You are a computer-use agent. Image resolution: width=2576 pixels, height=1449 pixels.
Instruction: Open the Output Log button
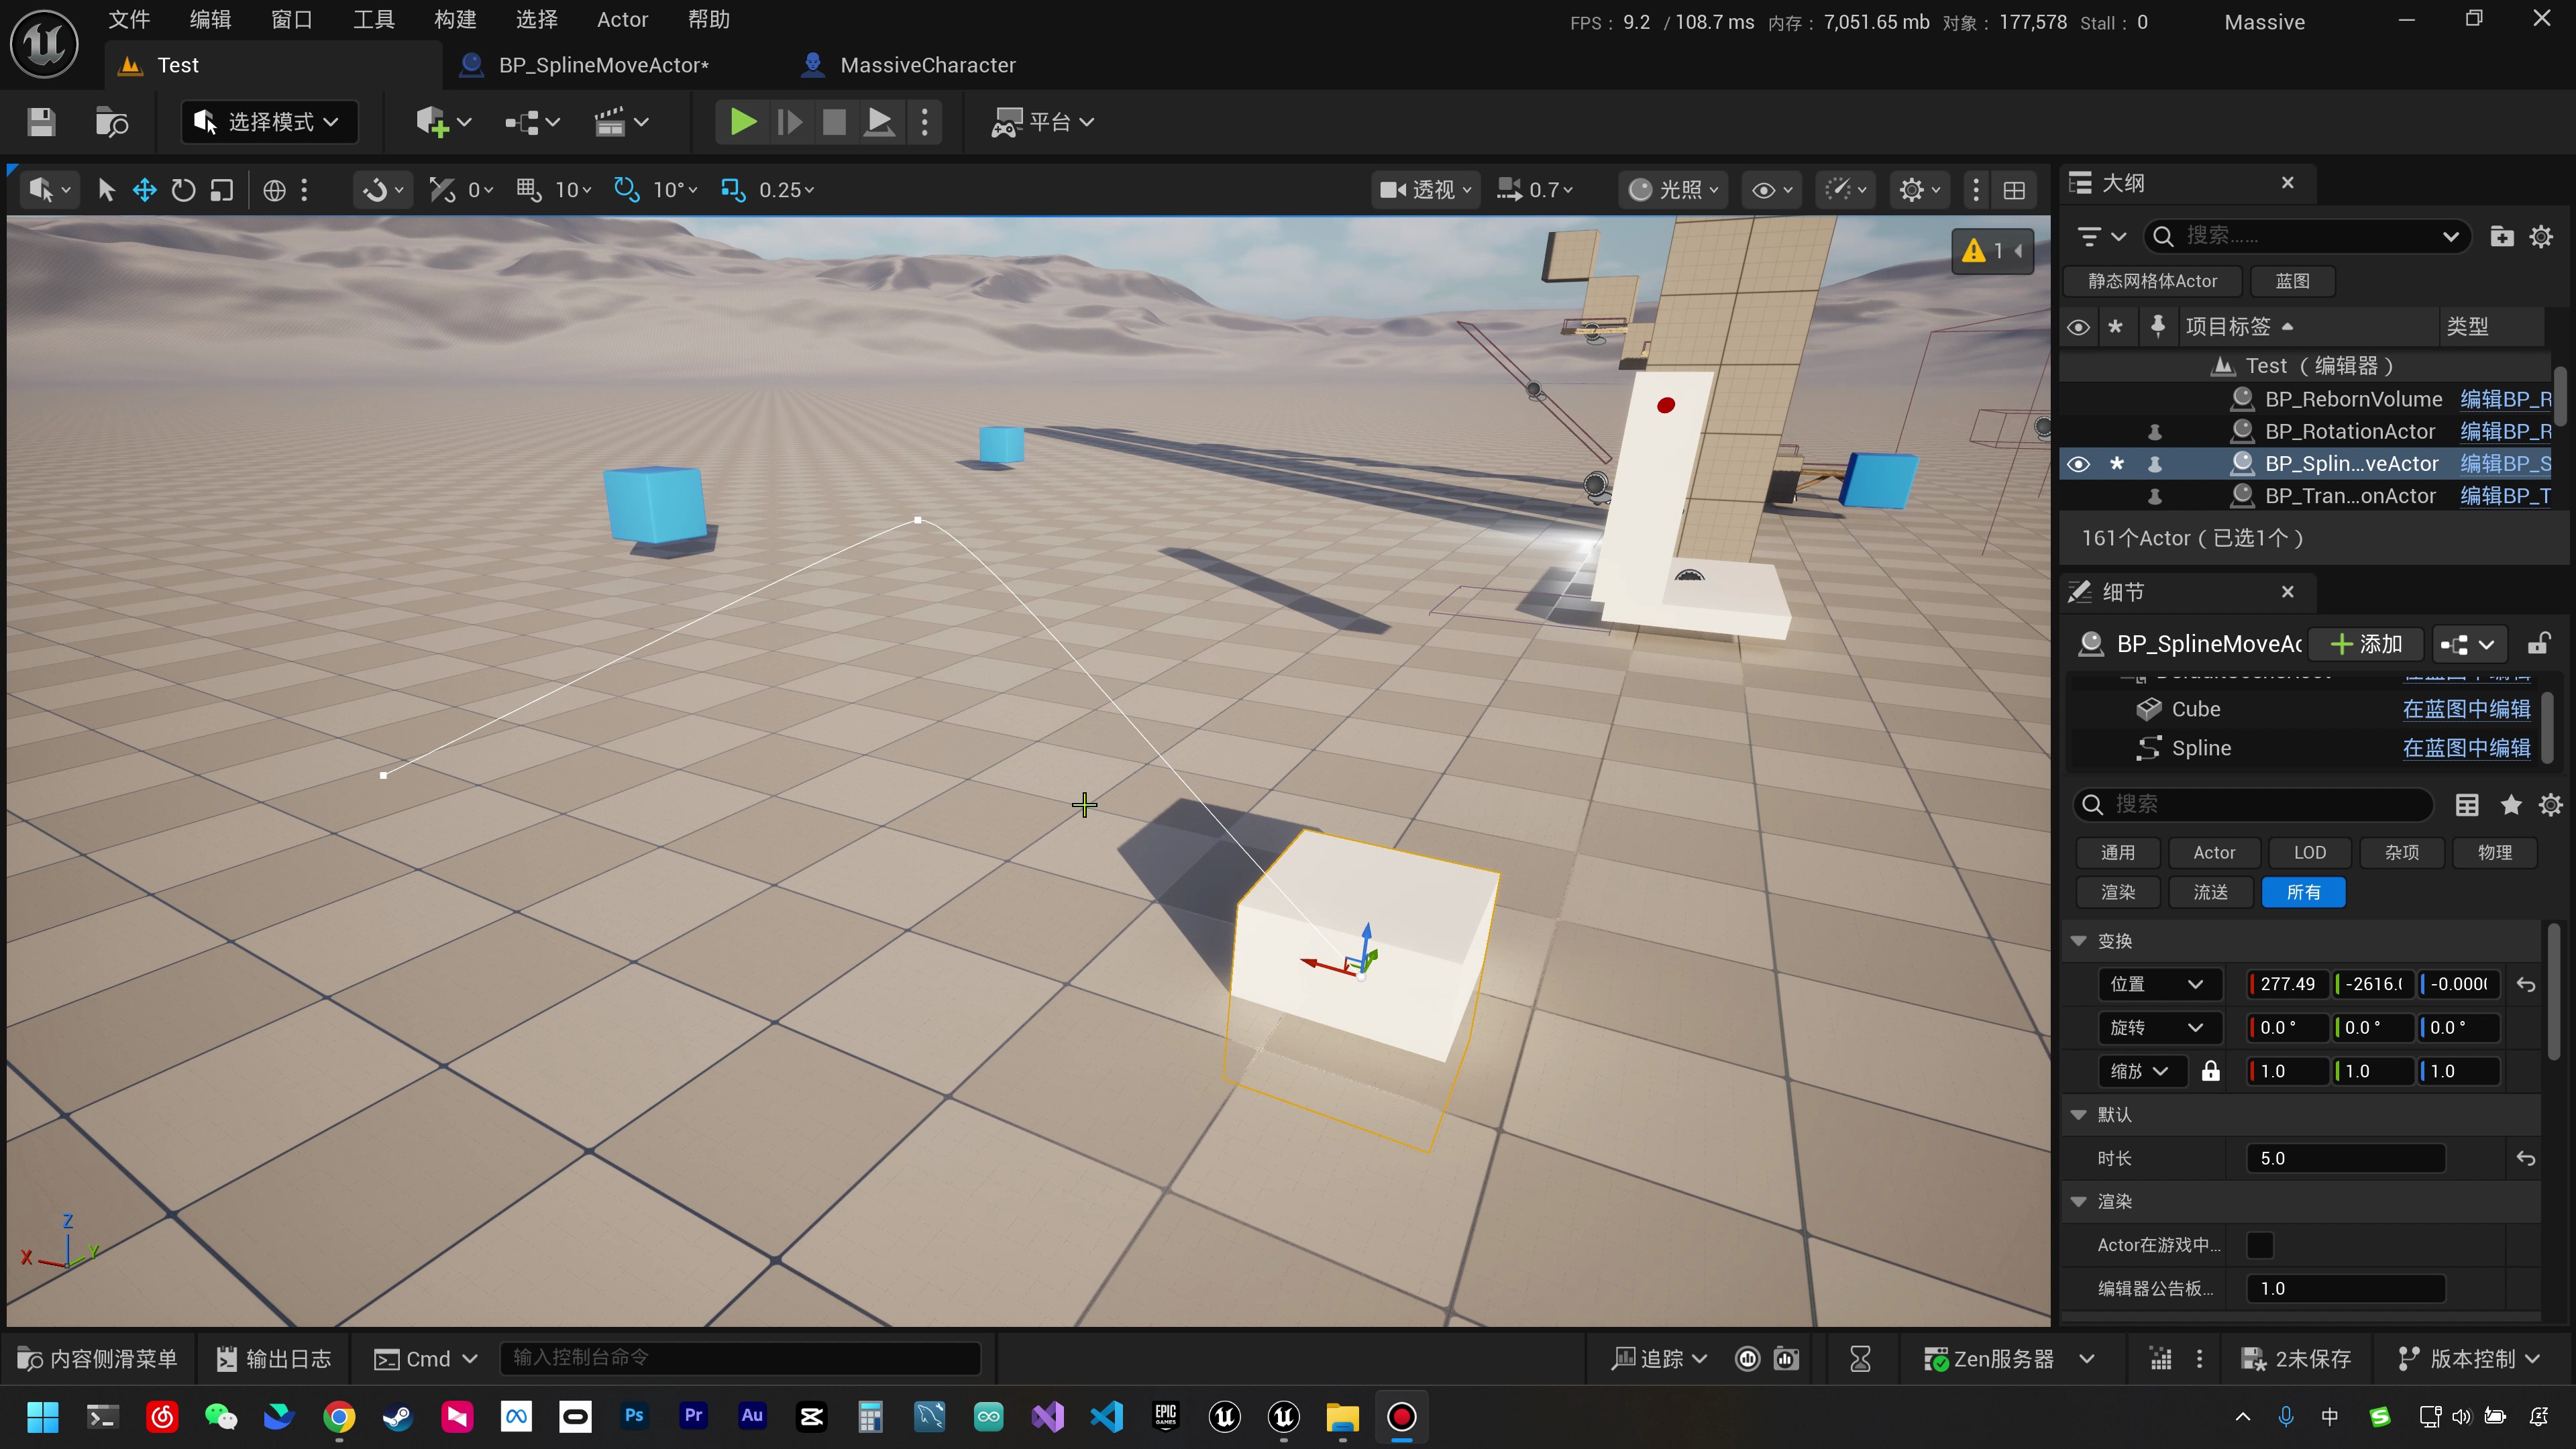[273, 1359]
